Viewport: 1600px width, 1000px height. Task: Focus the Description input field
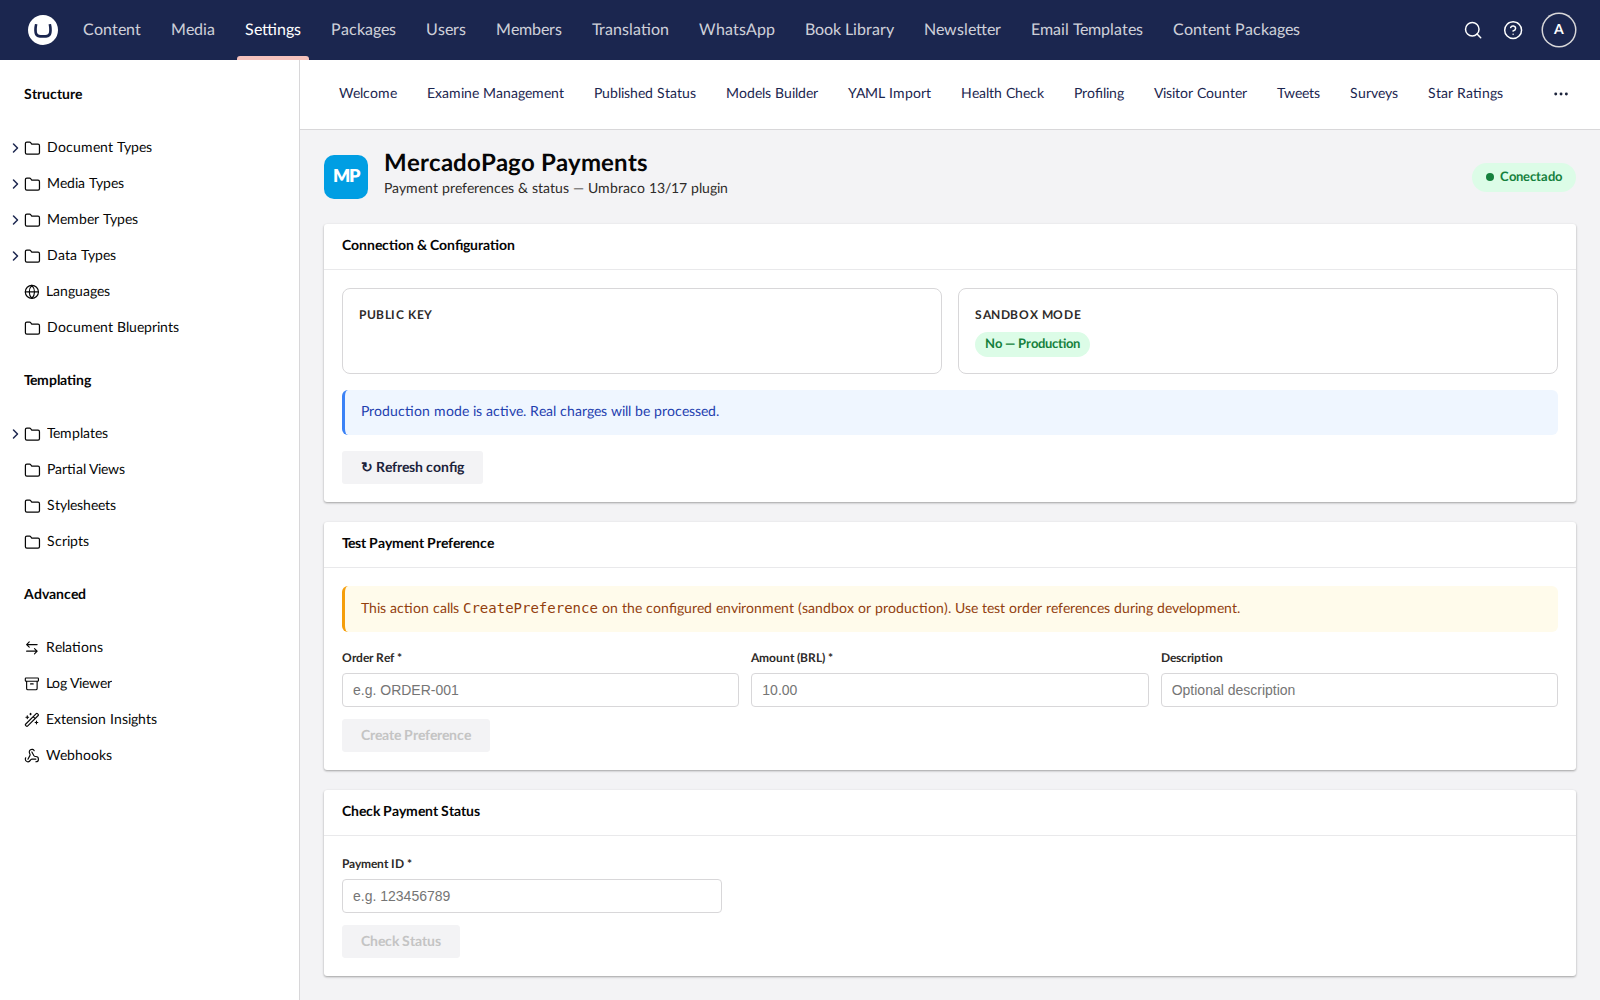coord(1359,690)
